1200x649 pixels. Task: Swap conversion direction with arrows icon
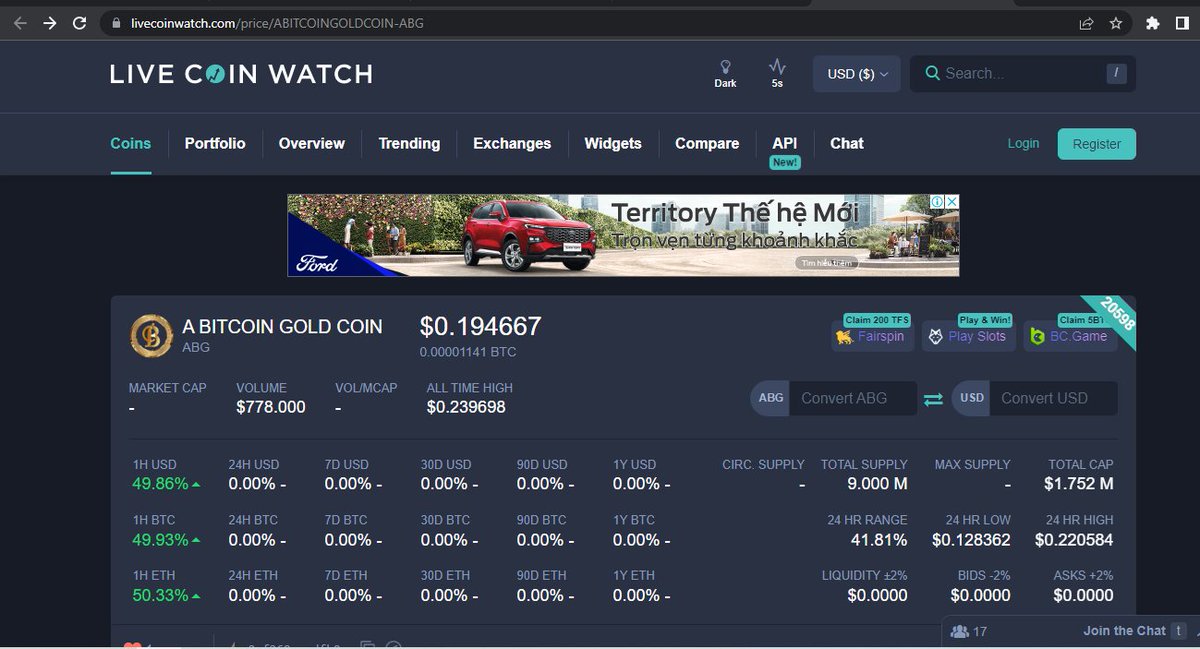[x=933, y=399]
